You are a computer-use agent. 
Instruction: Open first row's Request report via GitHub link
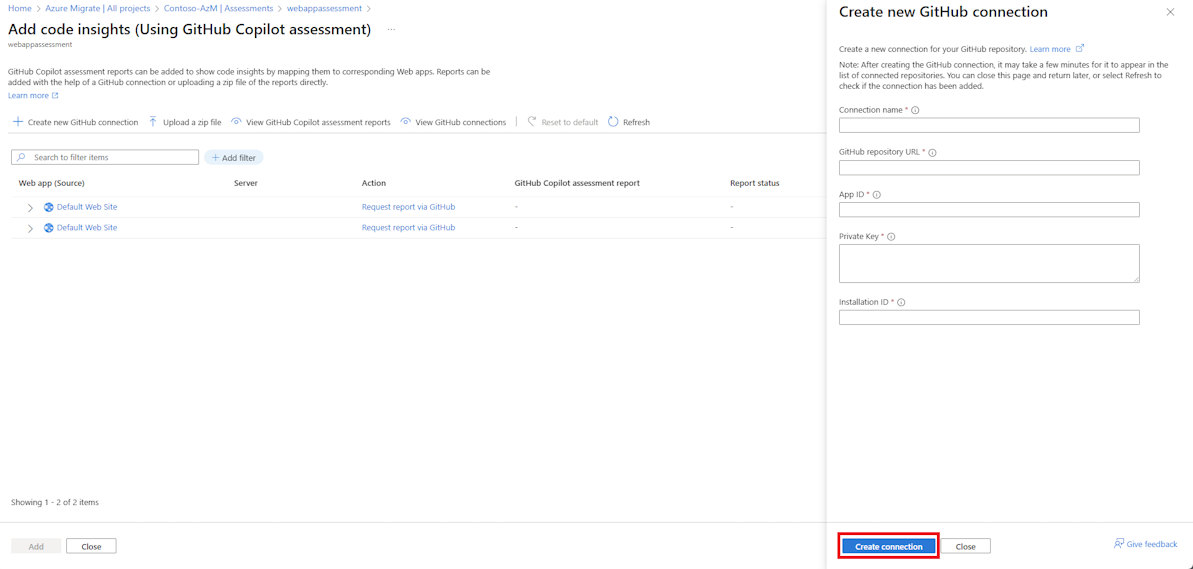point(409,207)
